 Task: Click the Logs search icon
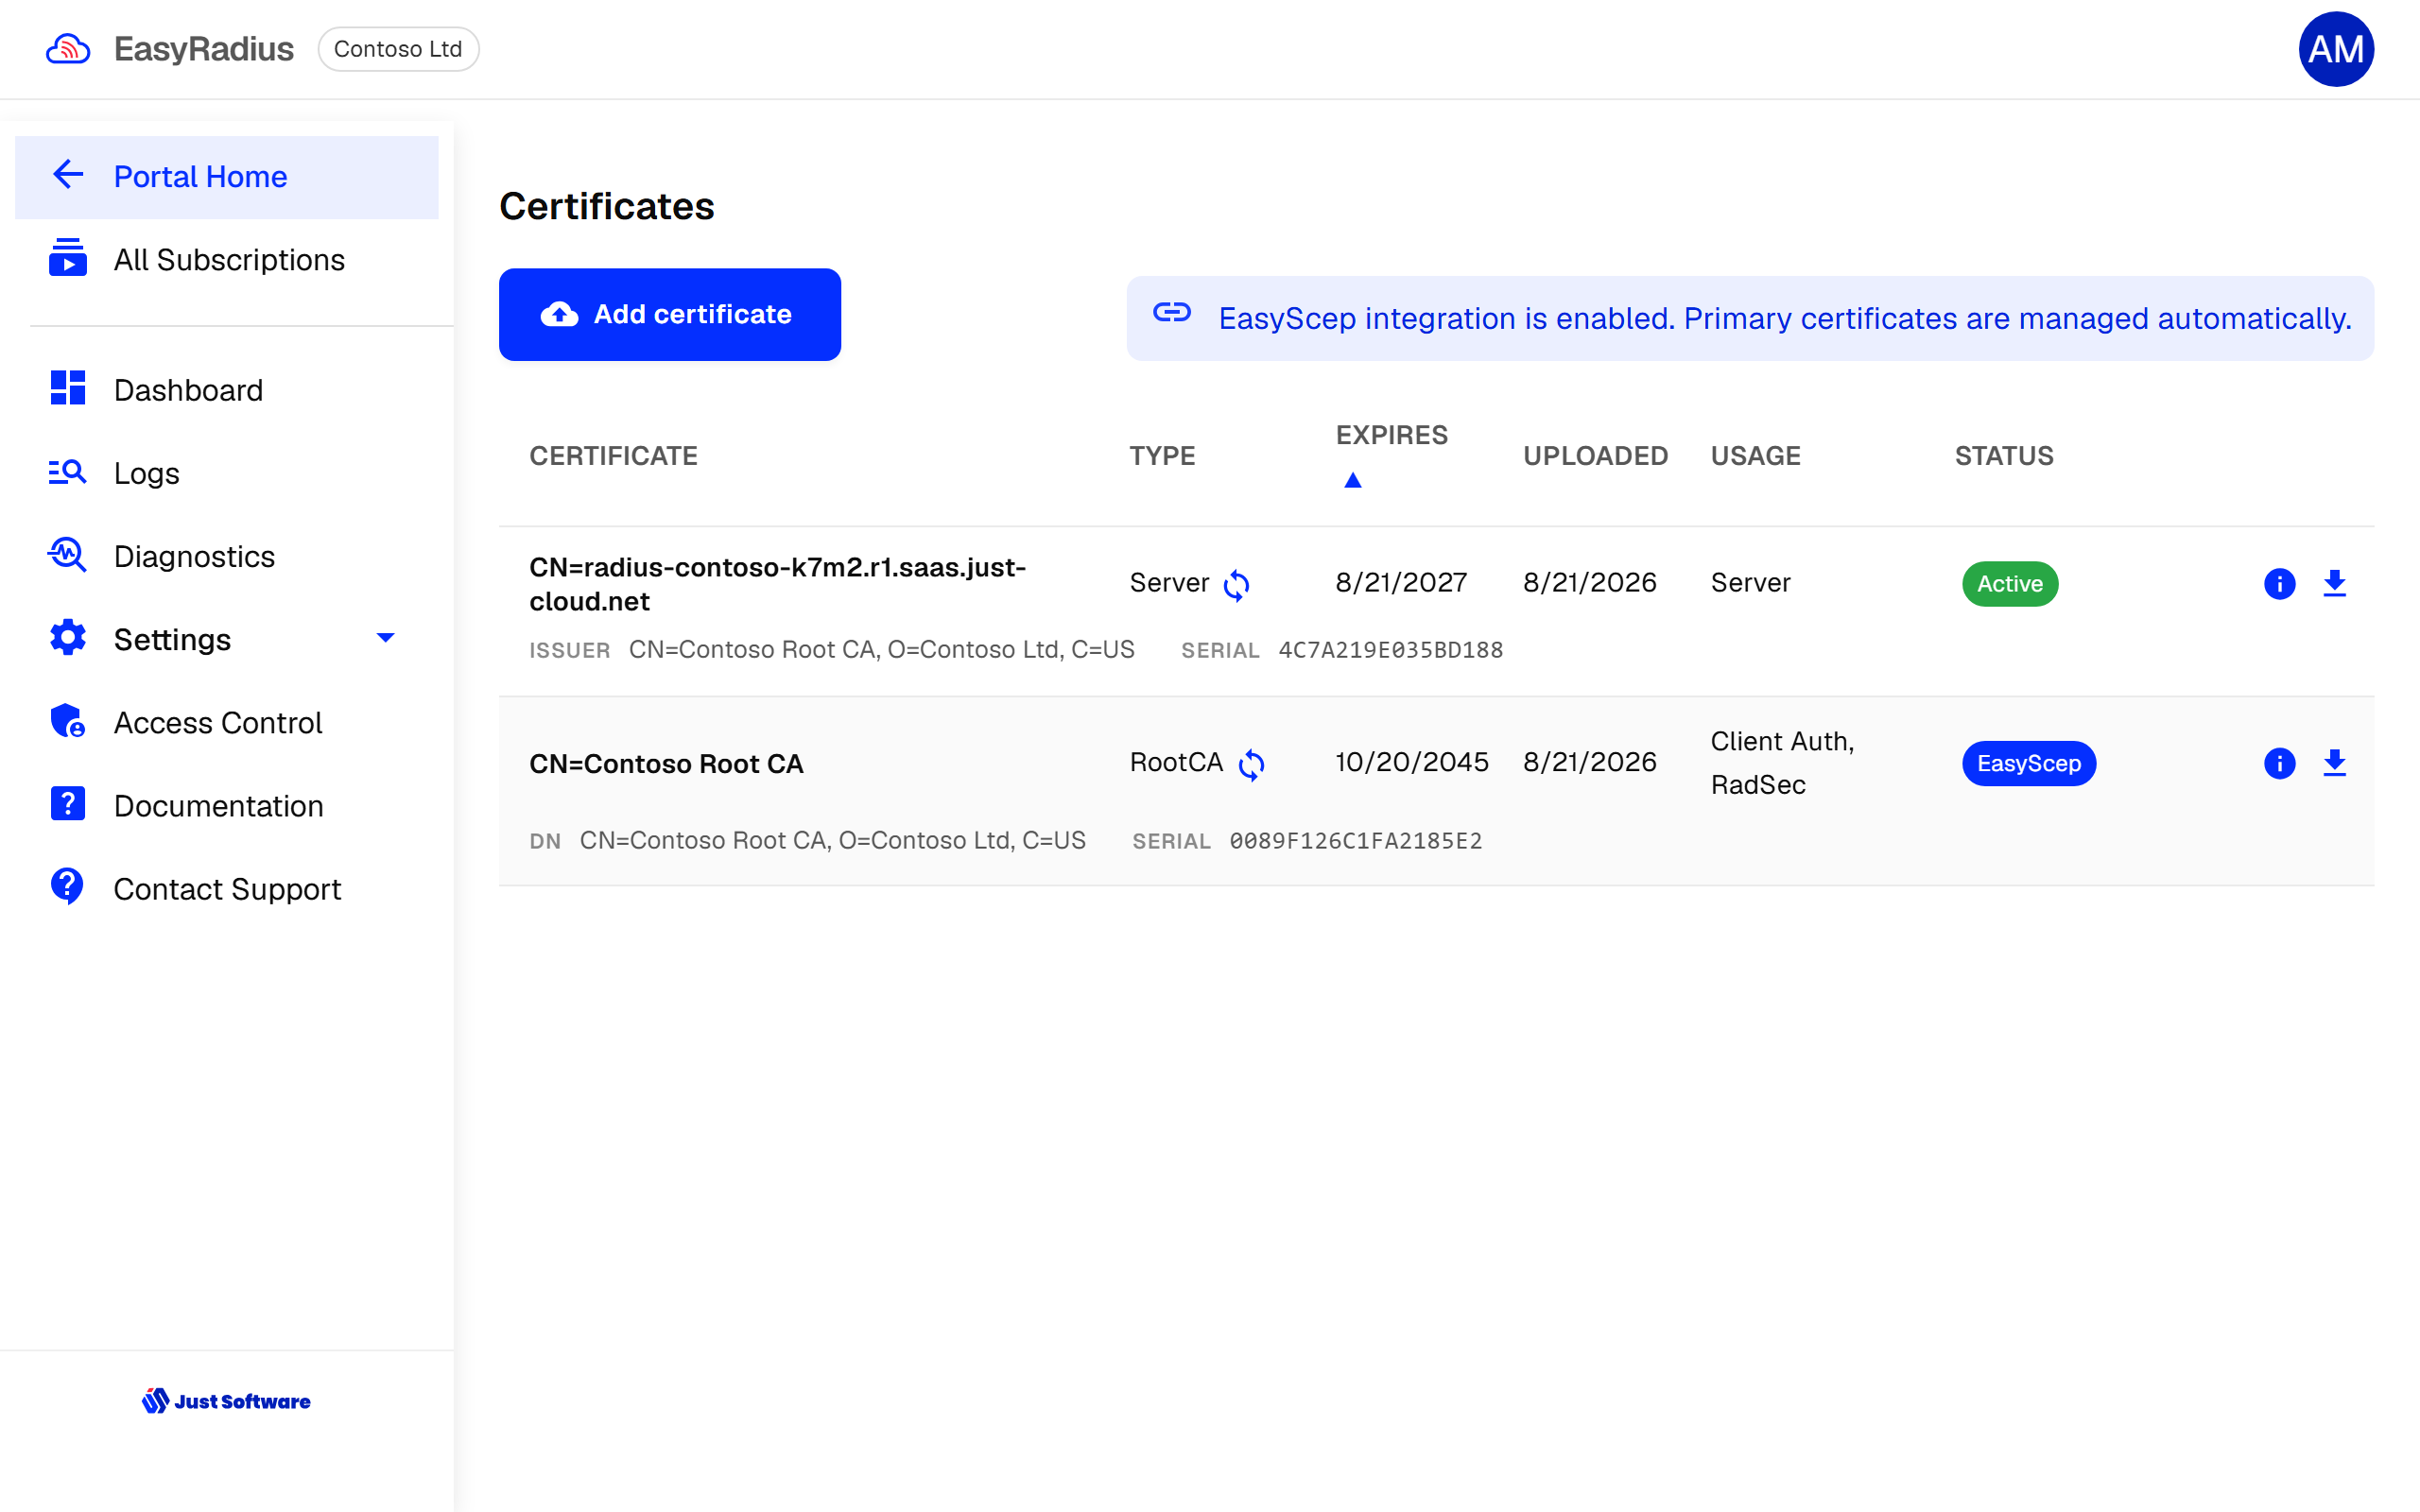click(x=68, y=471)
